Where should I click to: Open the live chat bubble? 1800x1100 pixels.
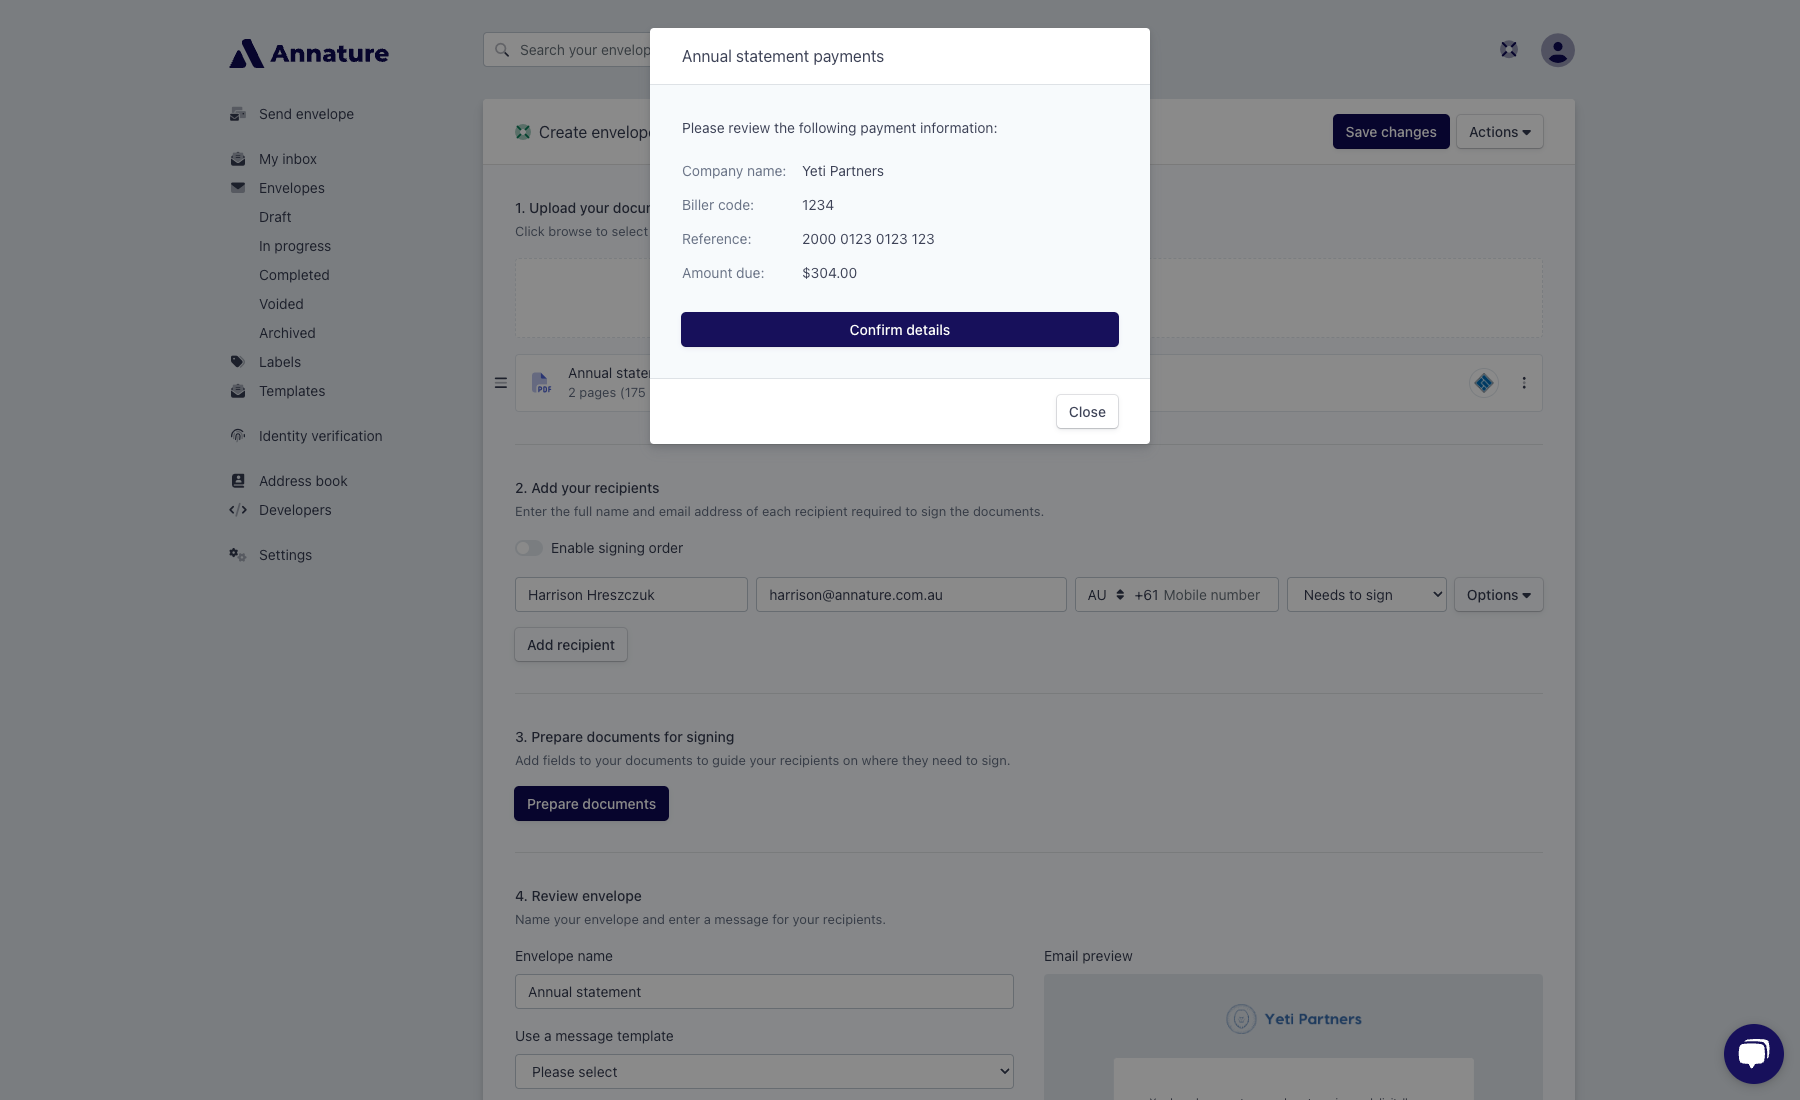1753,1053
